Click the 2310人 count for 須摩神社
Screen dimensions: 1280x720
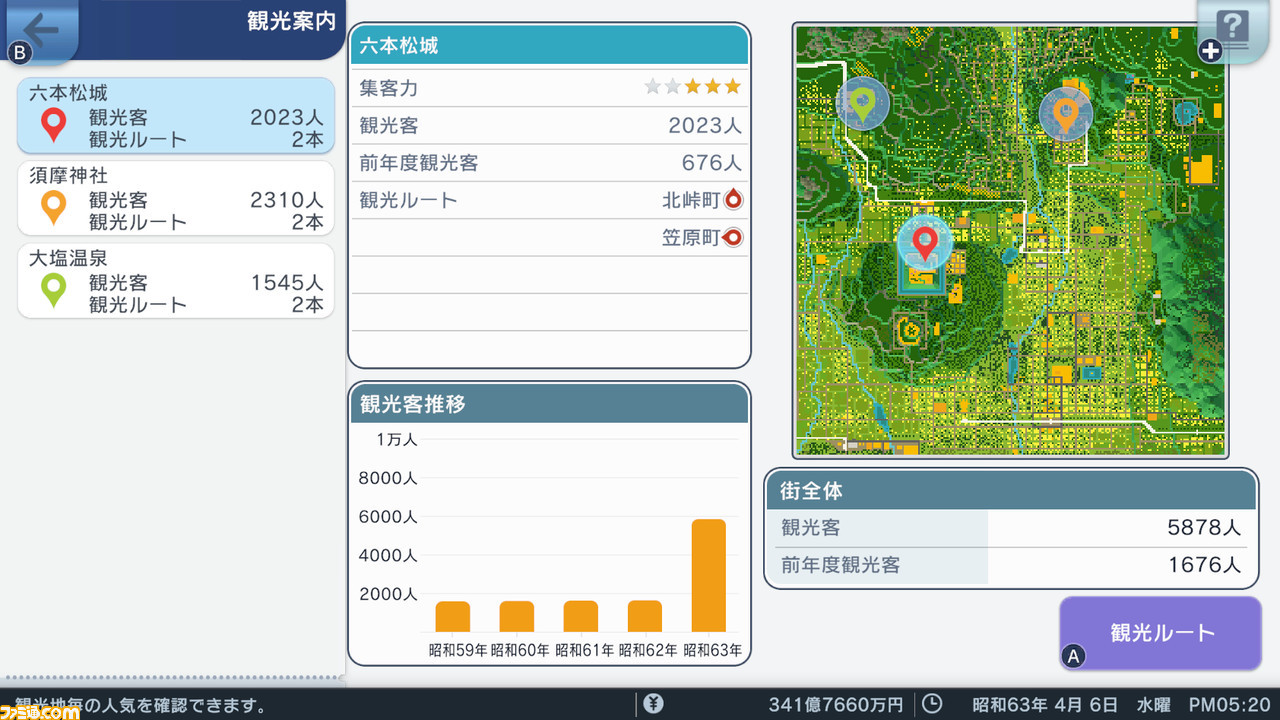[x=287, y=200]
